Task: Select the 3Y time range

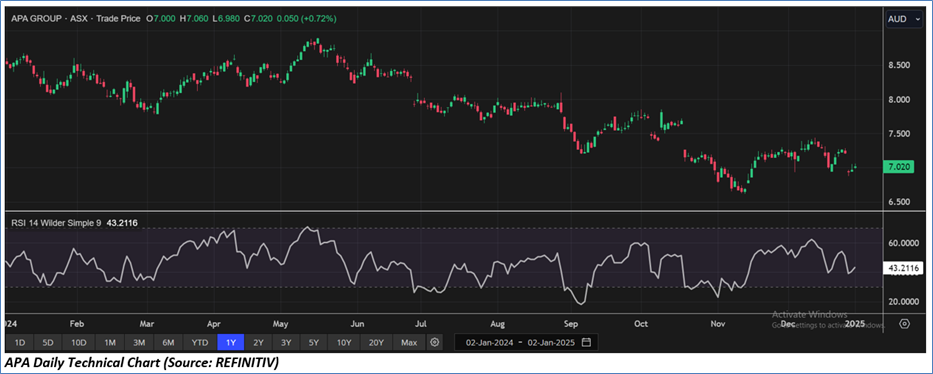Action: (286, 342)
